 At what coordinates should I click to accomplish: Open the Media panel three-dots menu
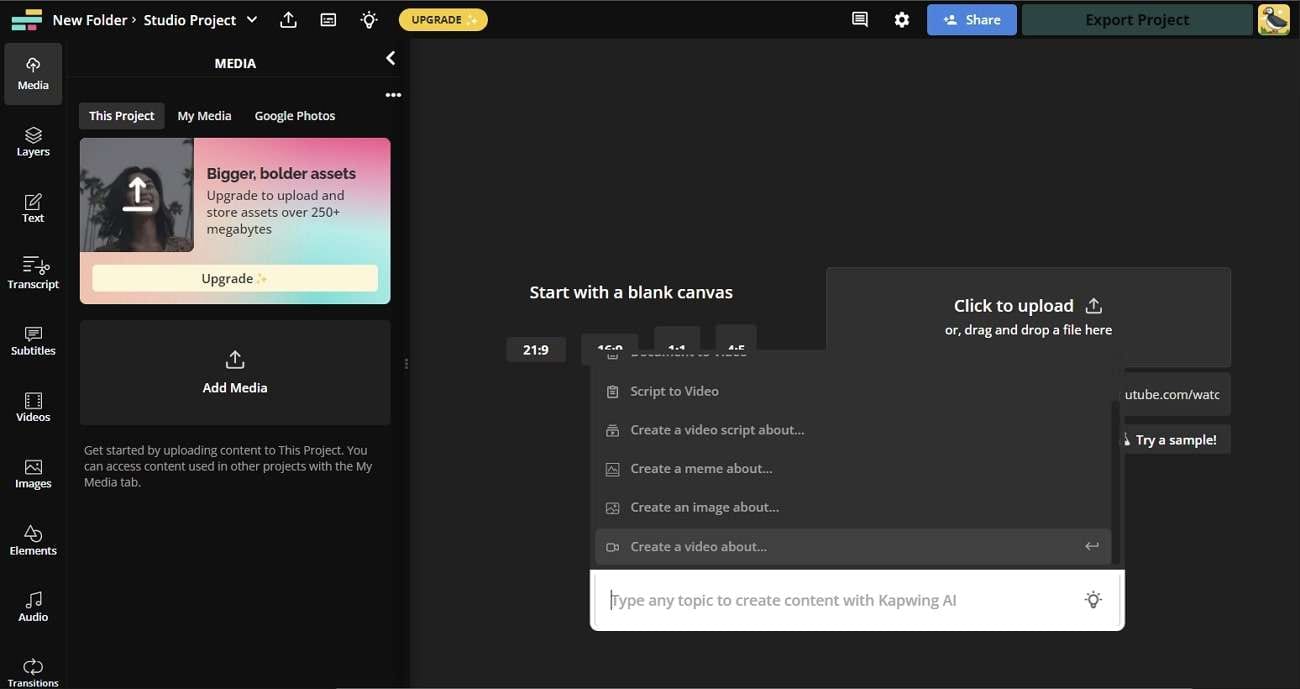pyautogui.click(x=393, y=95)
